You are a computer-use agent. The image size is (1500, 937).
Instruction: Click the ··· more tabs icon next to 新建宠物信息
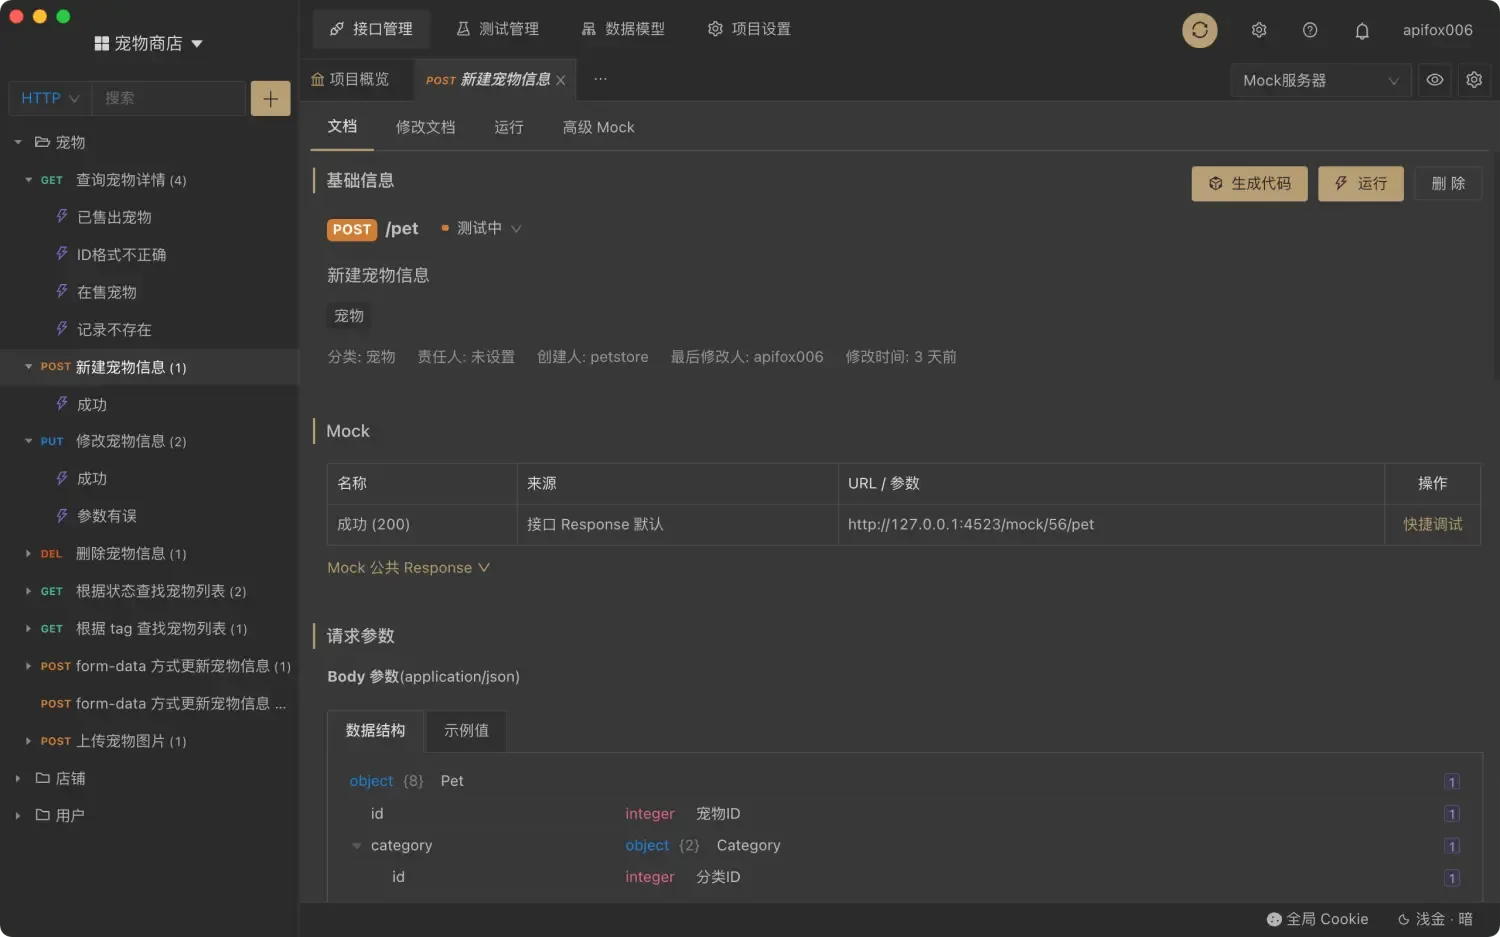coord(600,79)
